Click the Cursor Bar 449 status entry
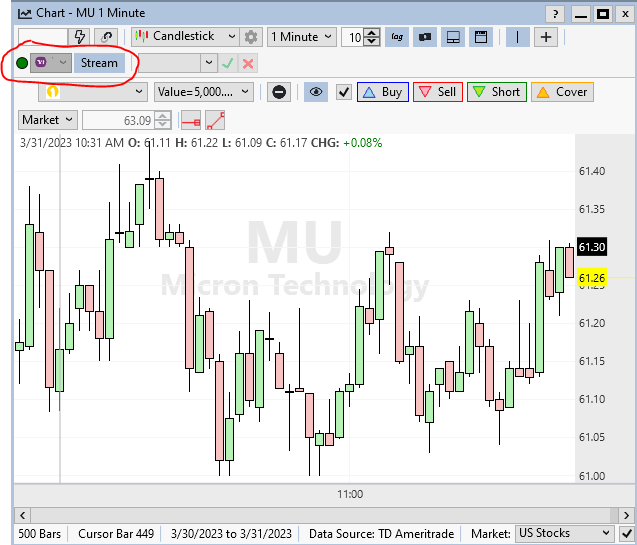The width and height of the screenshot is (637, 545). pos(116,533)
